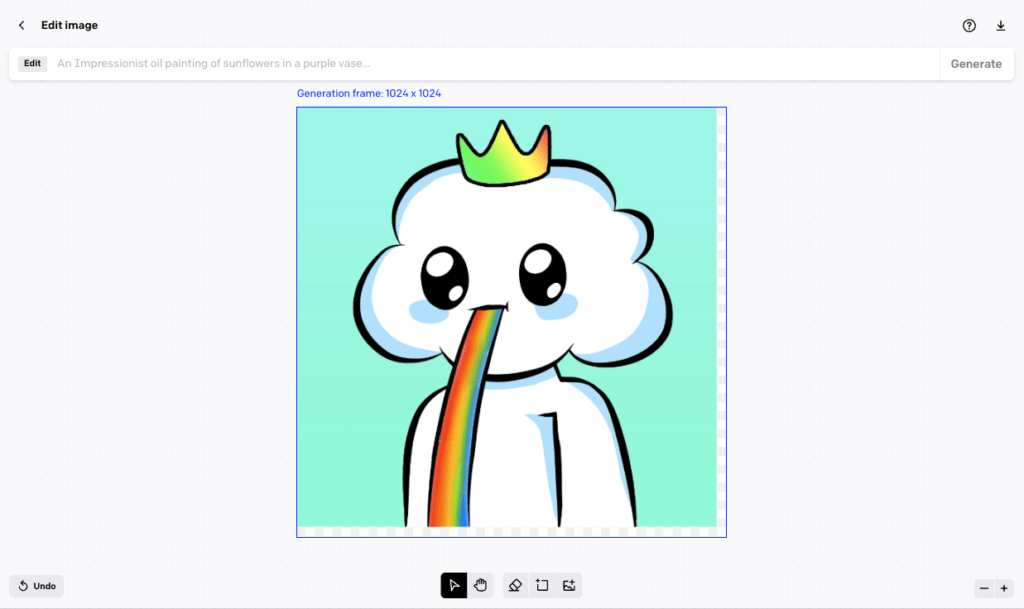Click the Generation frame 1024 x 1024 label
This screenshot has width=1024, height=609.
[x=369, y=93]
